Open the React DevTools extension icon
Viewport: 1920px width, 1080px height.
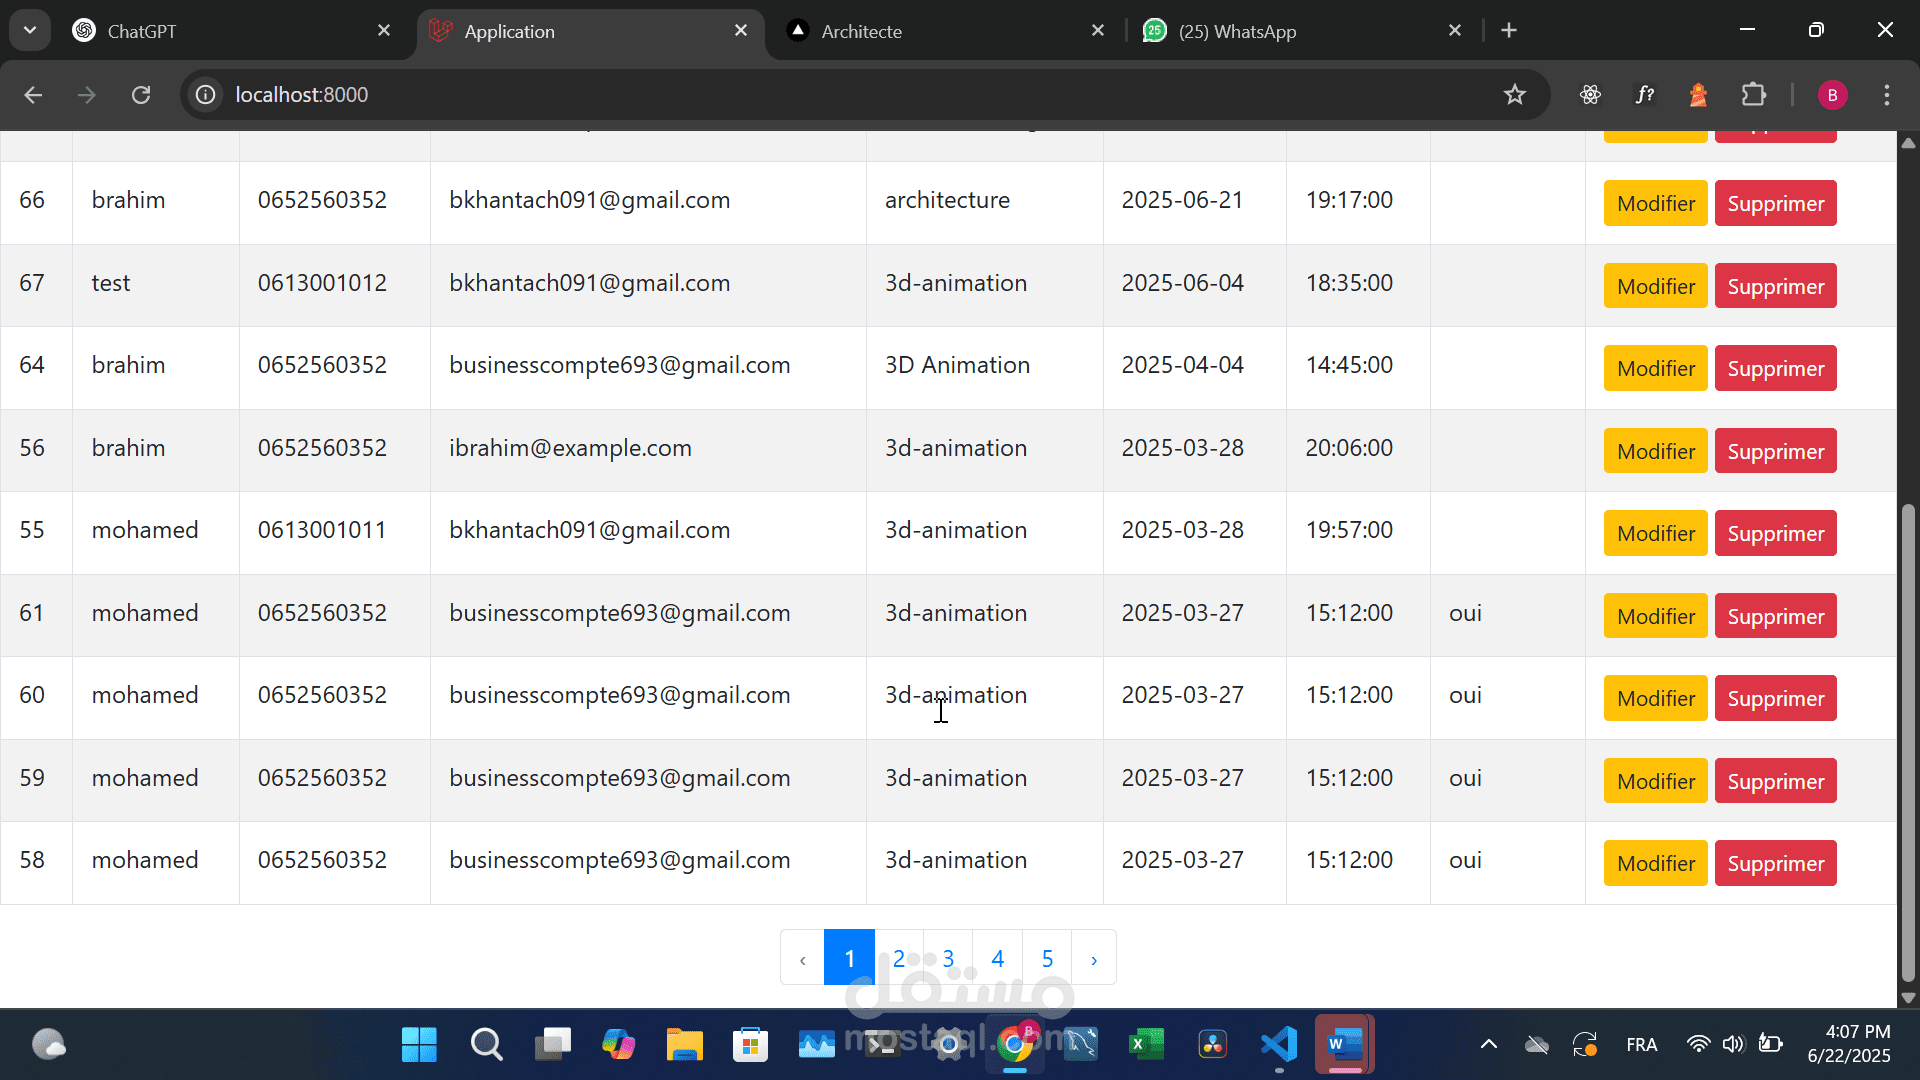click(1590, 94)
